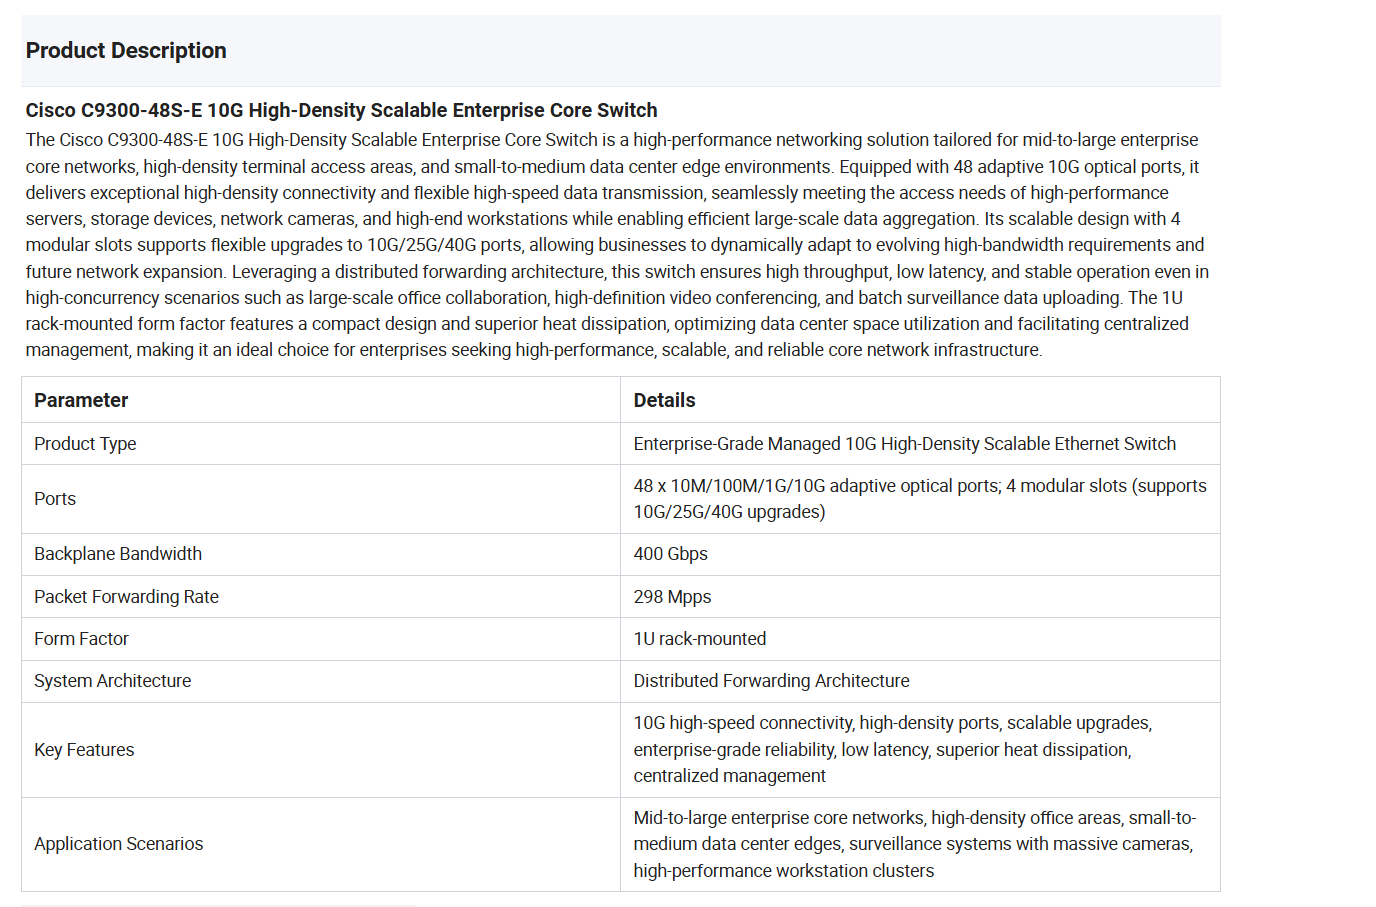Click the Distributed Forwarding Architecture cell

771,681
